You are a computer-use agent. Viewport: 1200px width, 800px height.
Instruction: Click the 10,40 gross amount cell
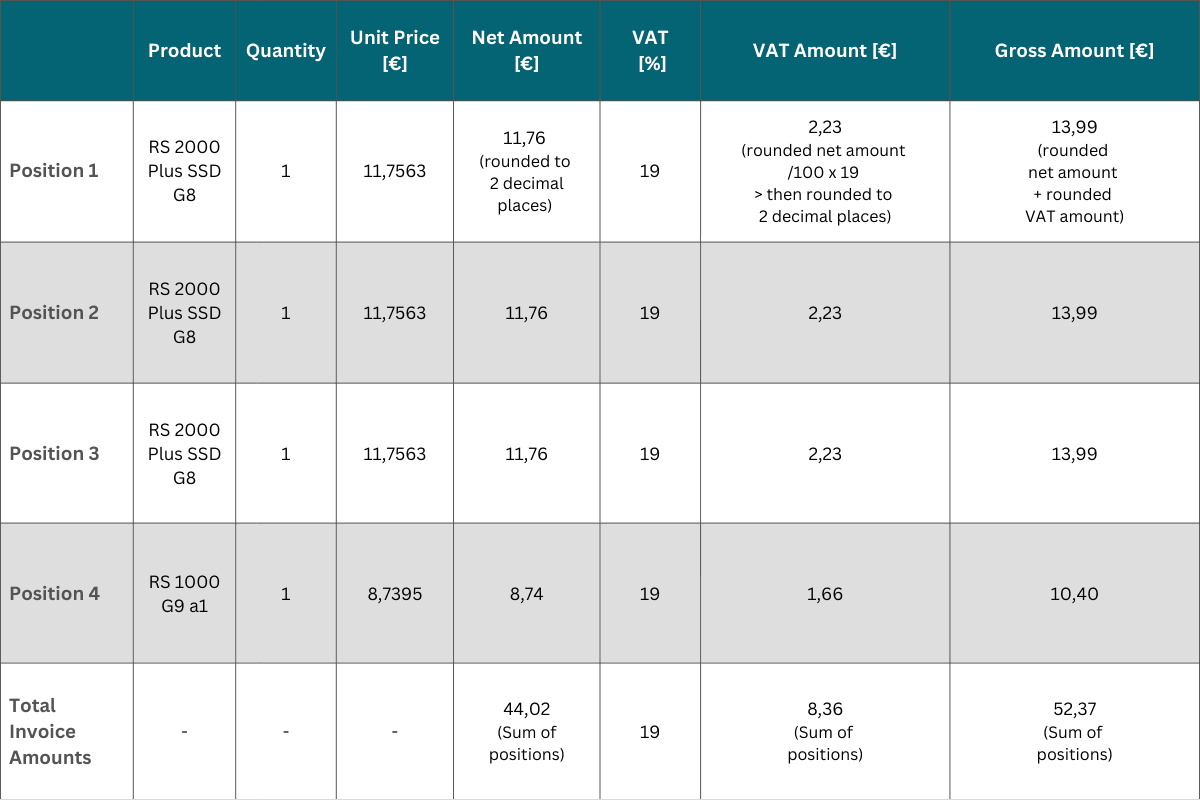(x=1074, y=594)
